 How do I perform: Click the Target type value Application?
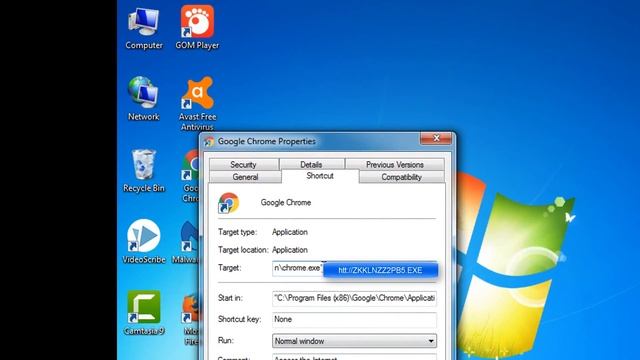point(290,232)
